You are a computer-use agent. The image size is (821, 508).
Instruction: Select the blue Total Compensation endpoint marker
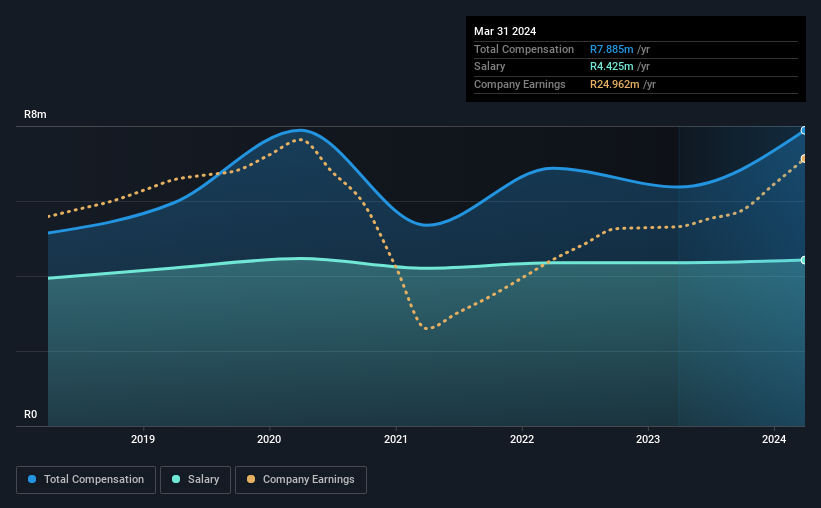pos(804,130)
